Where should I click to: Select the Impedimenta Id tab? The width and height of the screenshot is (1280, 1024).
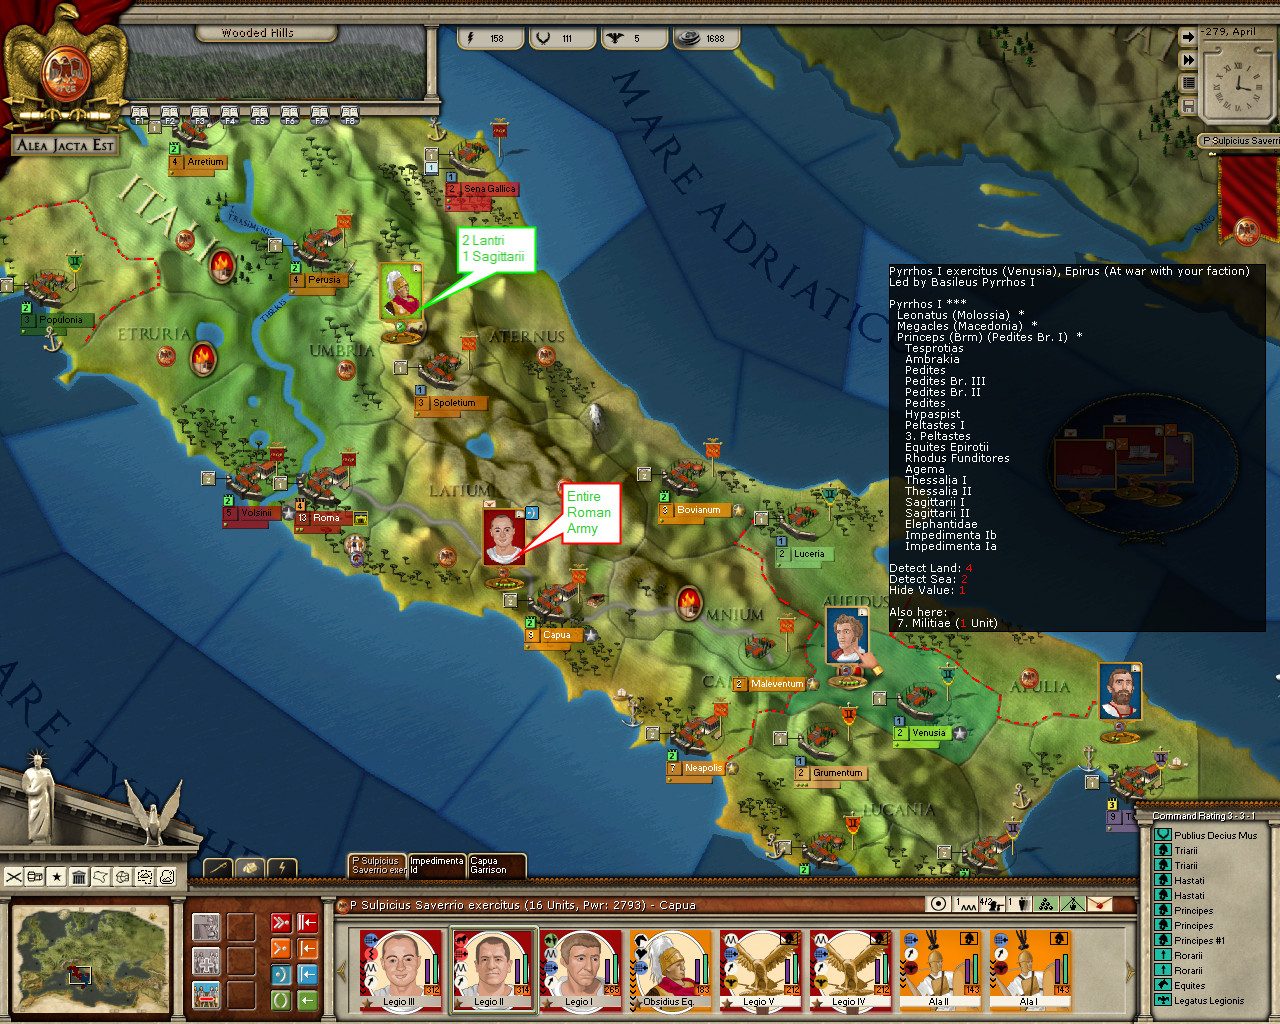pos(437,865)
